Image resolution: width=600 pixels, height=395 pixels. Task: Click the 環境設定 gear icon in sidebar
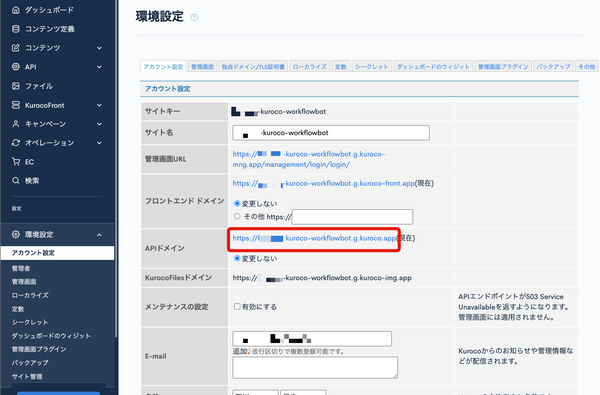pyautogui.click(x=16, y=234)
